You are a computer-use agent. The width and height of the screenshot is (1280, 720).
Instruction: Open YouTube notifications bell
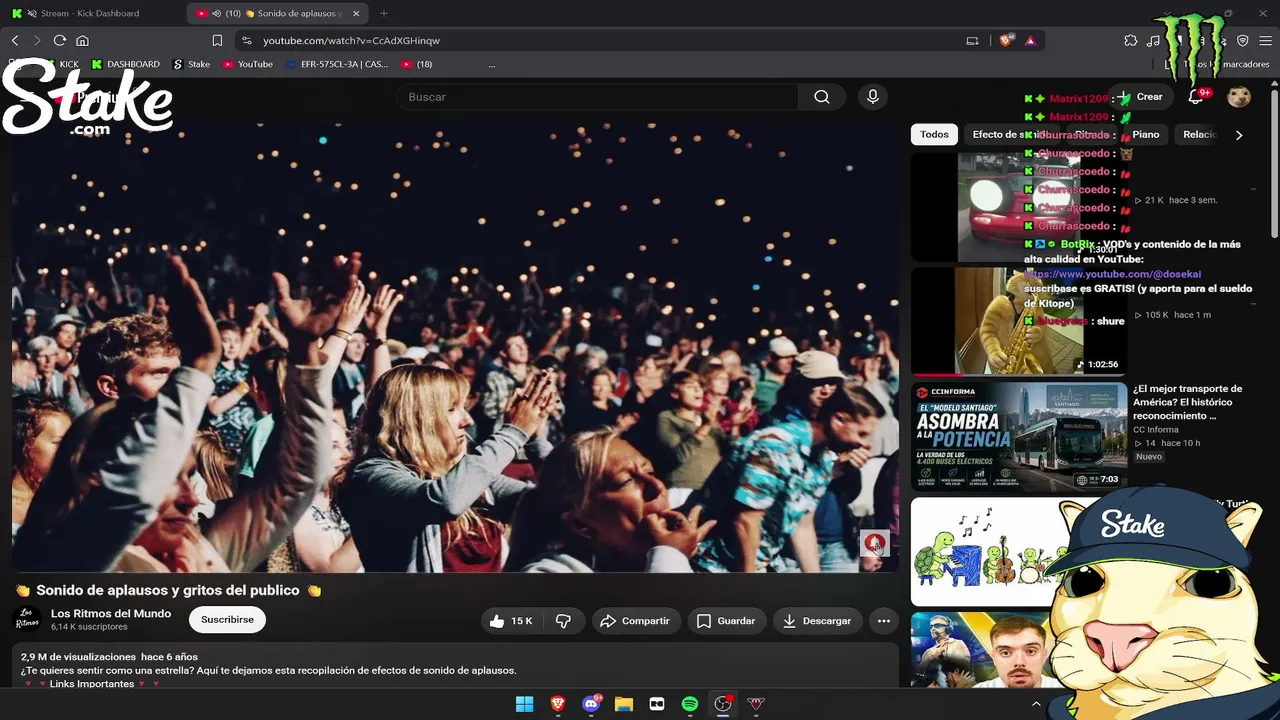(1196, 97)
